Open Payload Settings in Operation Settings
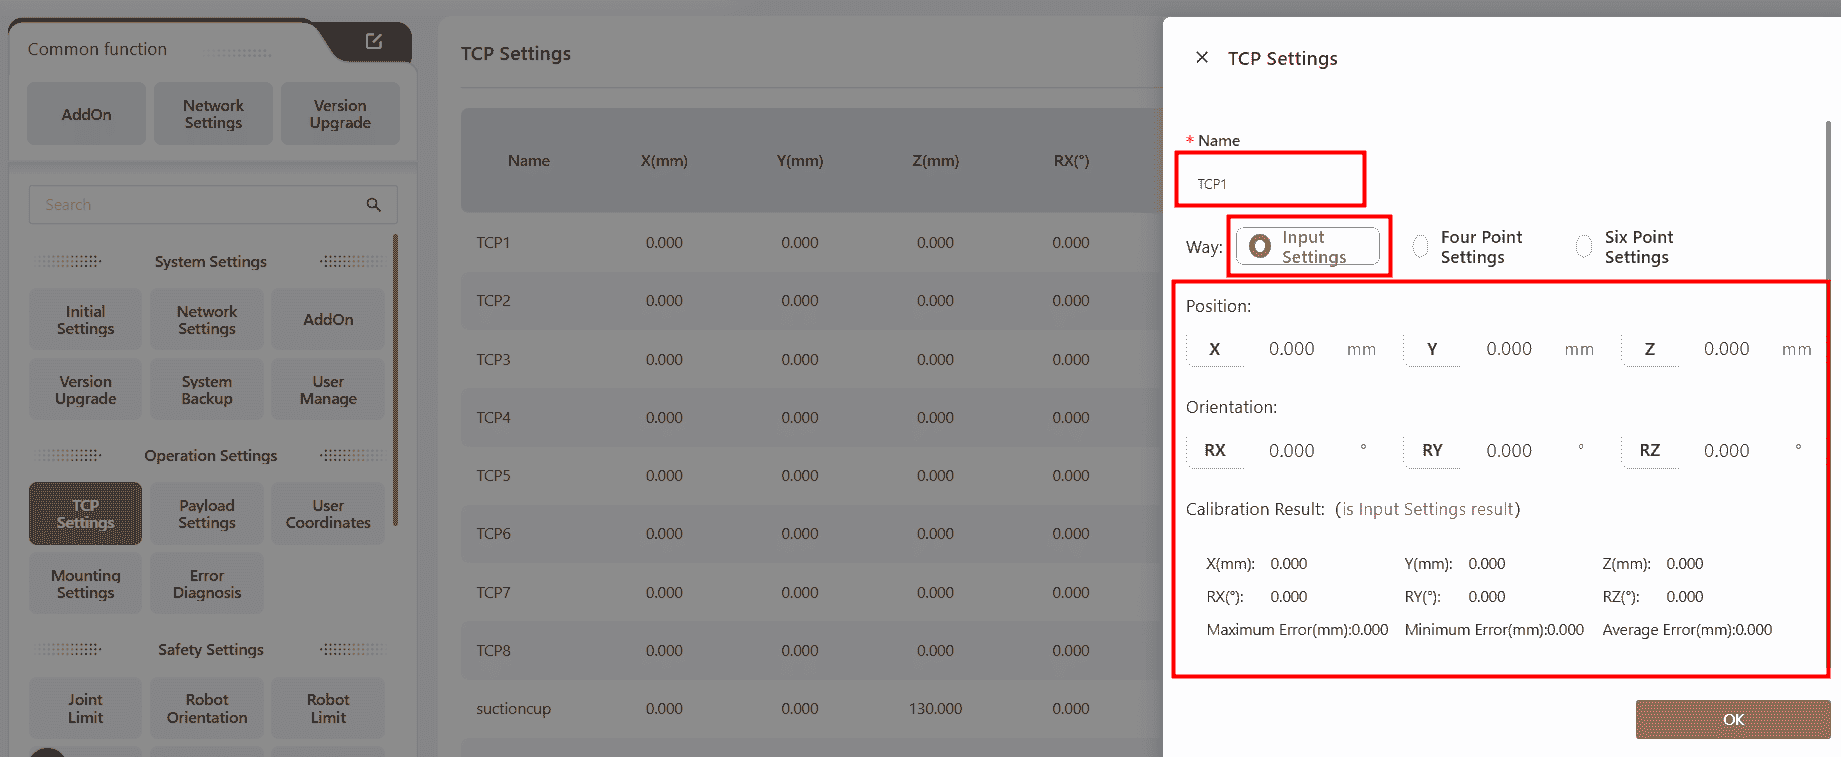This screenshot has height=757, width=1841. 207,514
